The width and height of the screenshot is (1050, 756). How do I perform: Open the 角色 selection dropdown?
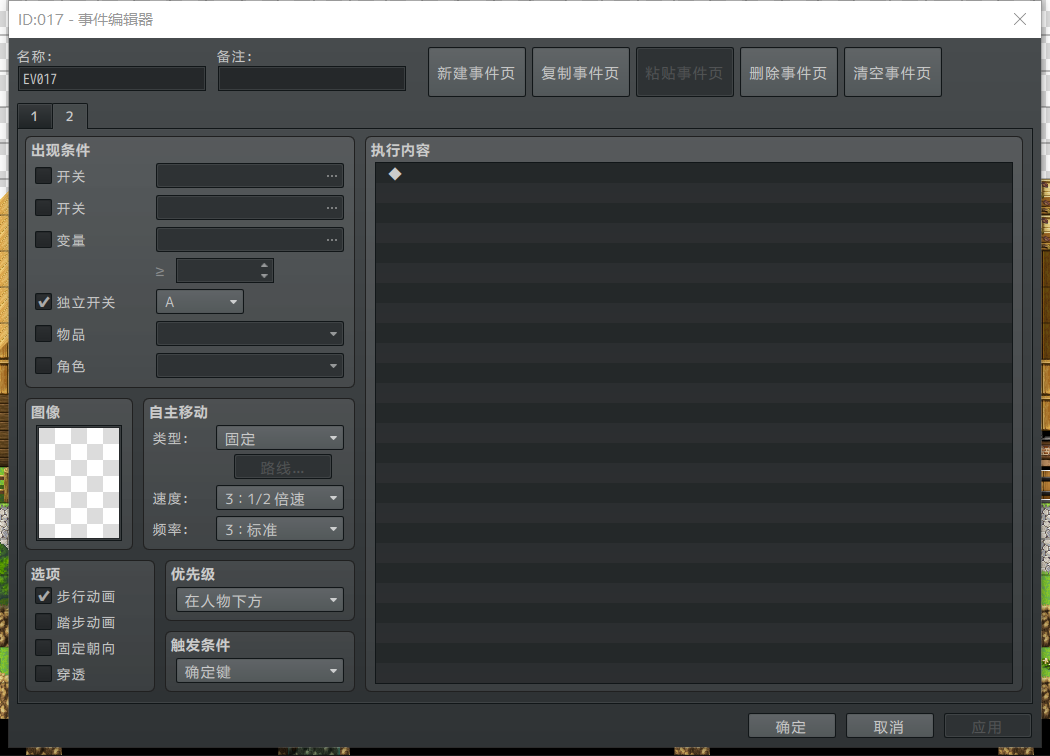coord(250,366)
